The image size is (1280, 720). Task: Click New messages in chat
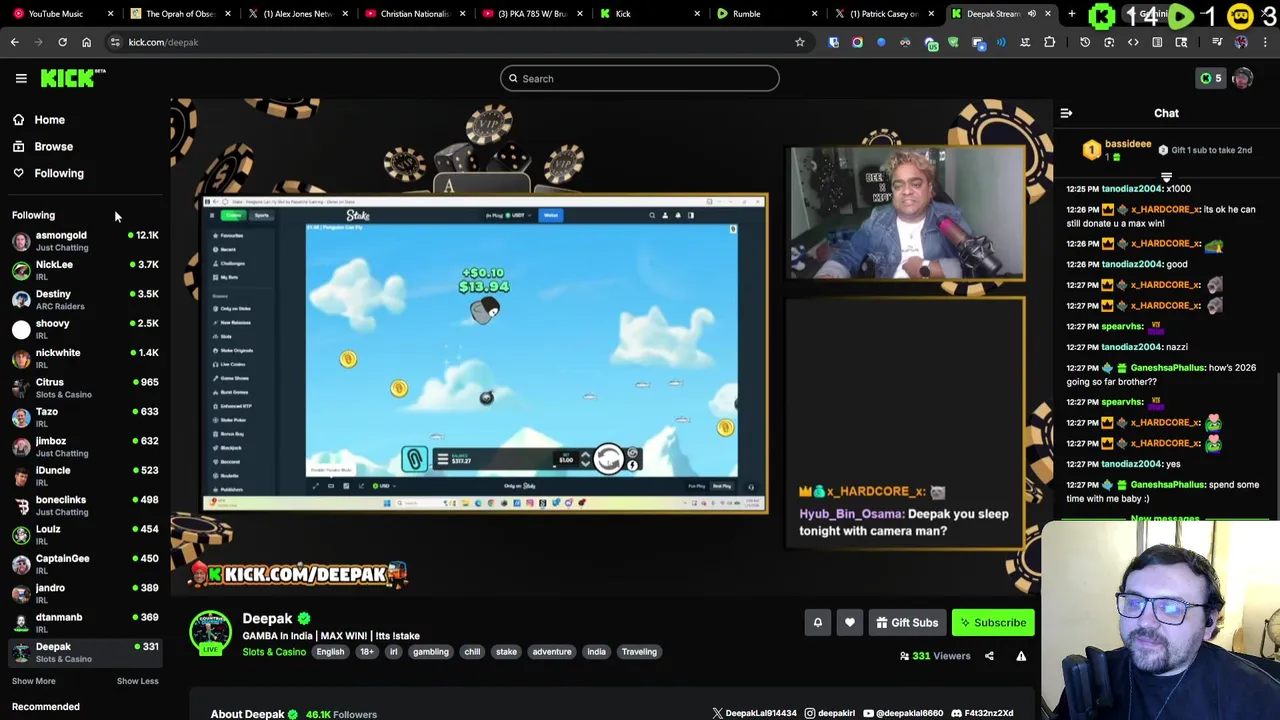tap(1164, 518)
